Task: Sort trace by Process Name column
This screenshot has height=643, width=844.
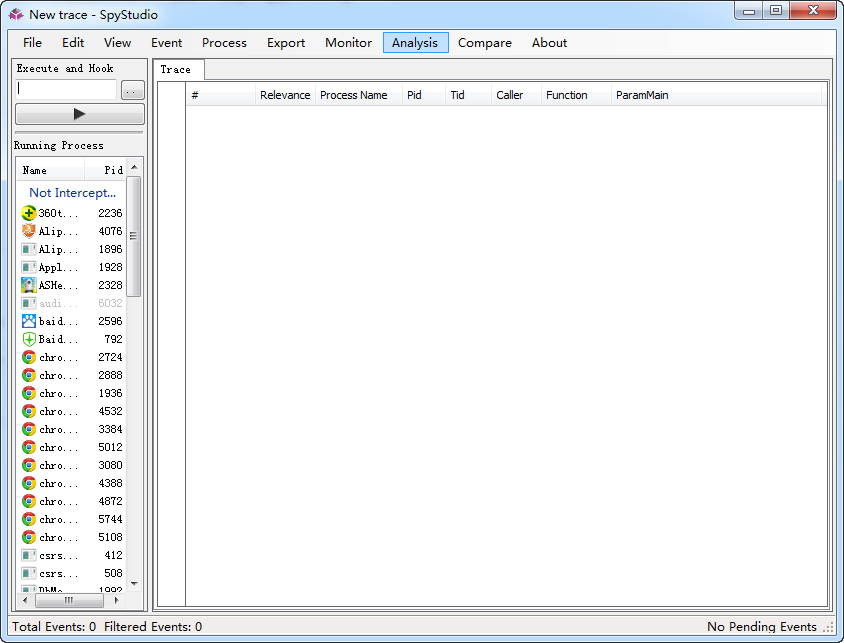Action: [358, 95]
